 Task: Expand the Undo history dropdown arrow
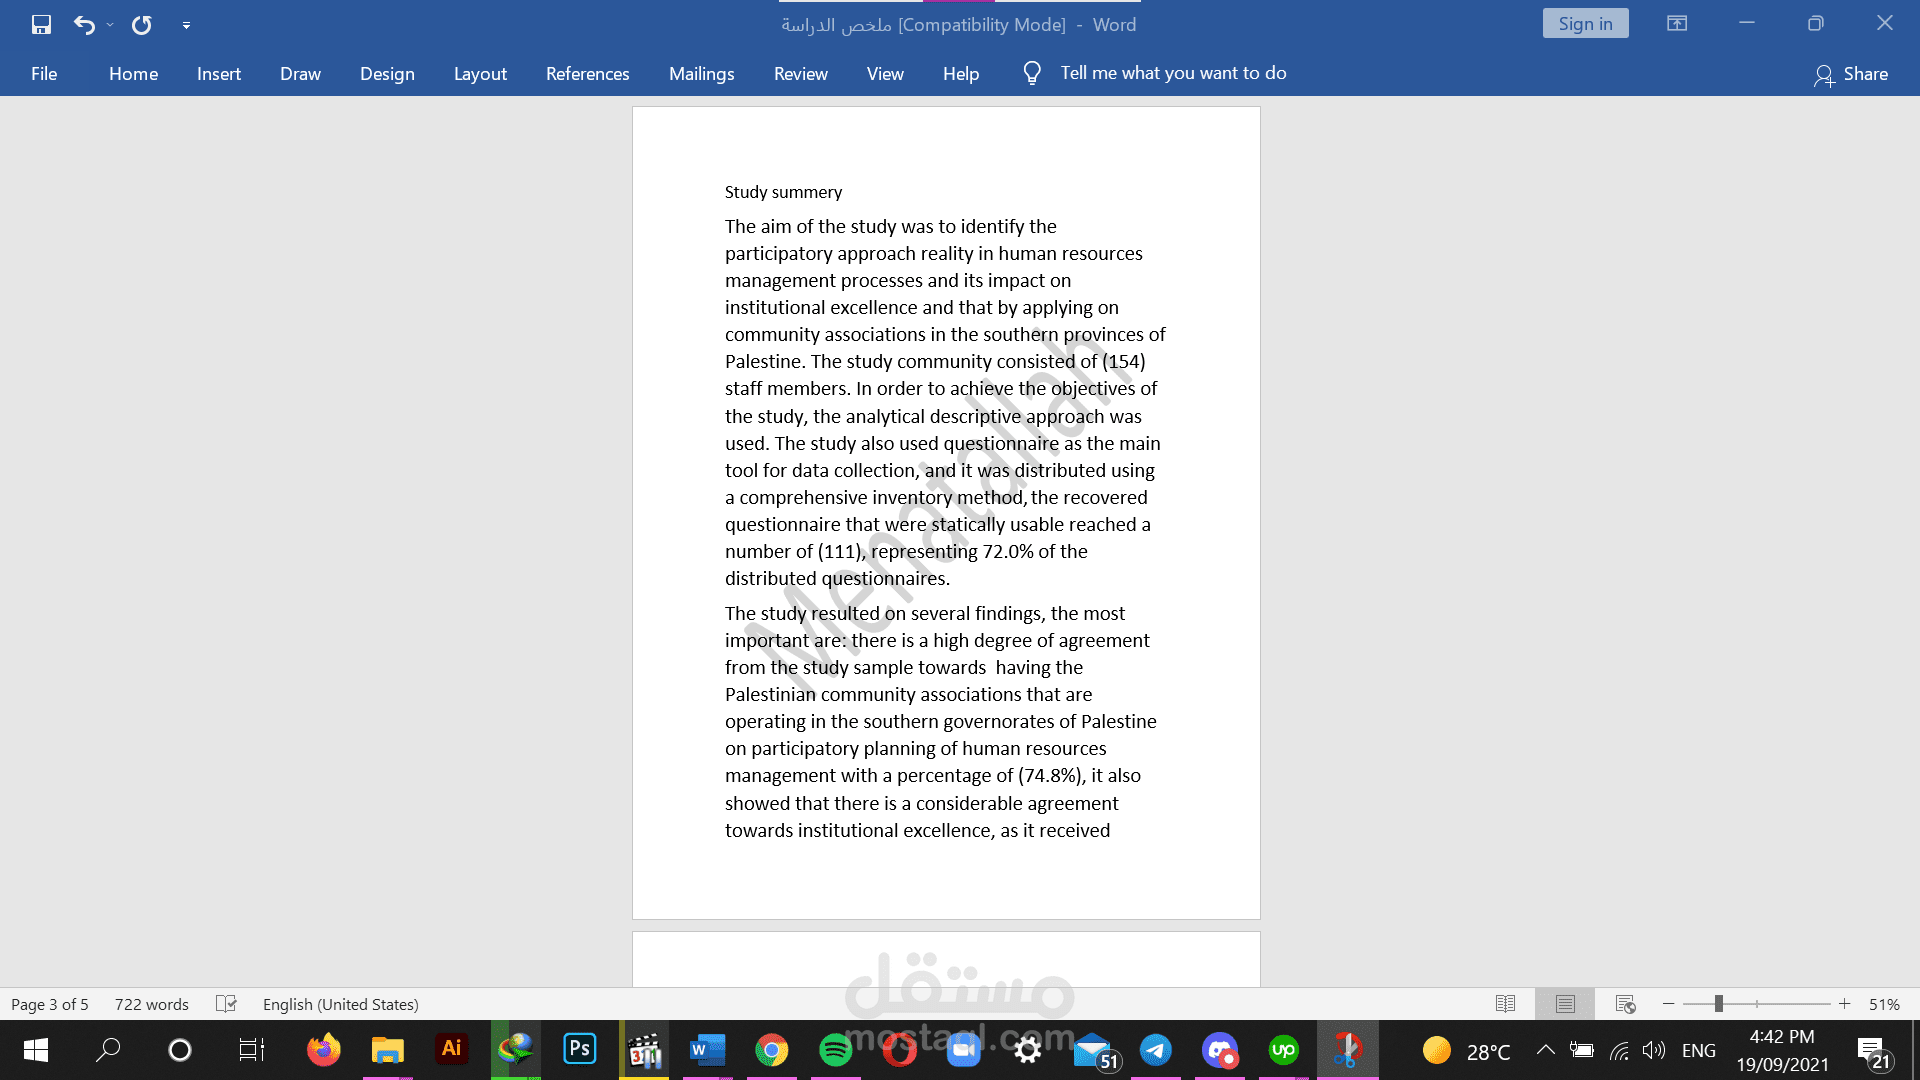pyautogui.click(x=110, y=25)
